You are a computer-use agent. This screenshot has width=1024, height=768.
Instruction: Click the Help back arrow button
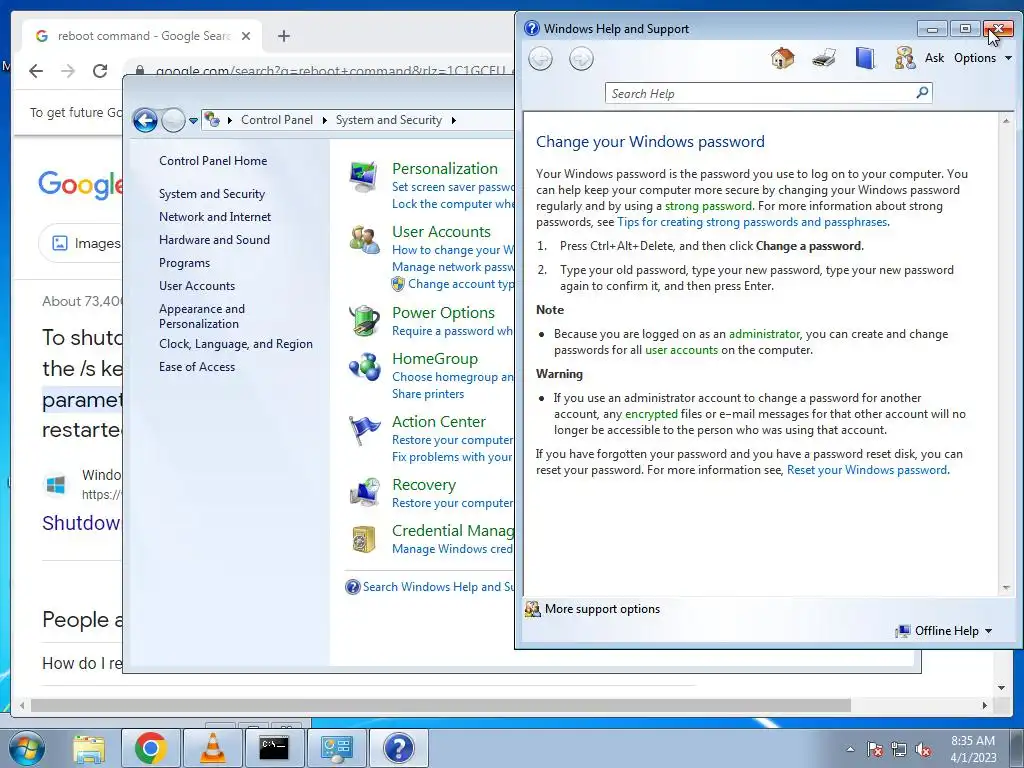[540, 59]
